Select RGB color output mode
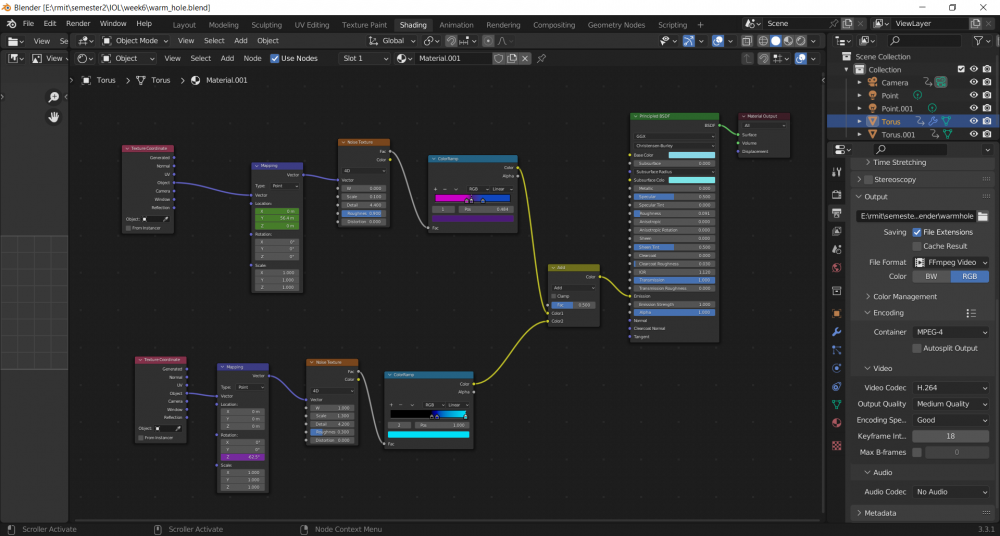This screenshot has width=1000, height=536. pyautogui.click(x=969, y=277)
